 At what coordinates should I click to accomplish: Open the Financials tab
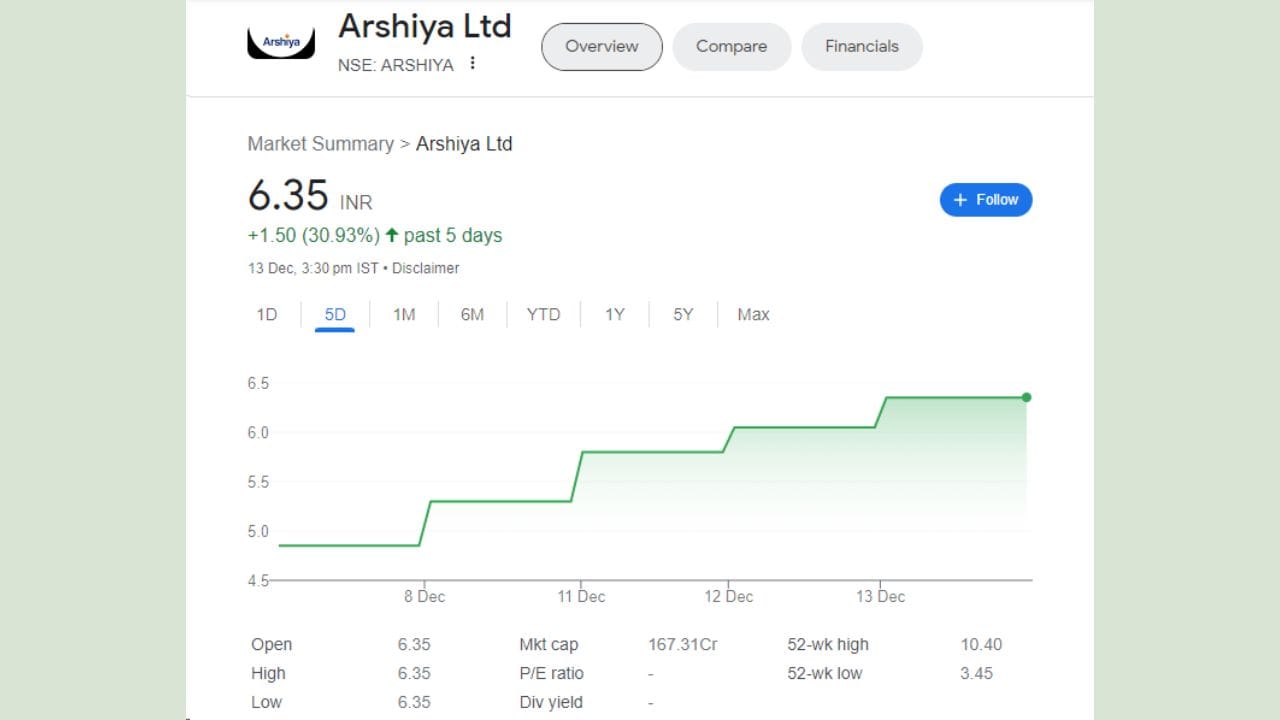pyautogui.click(x=861, y=47)
